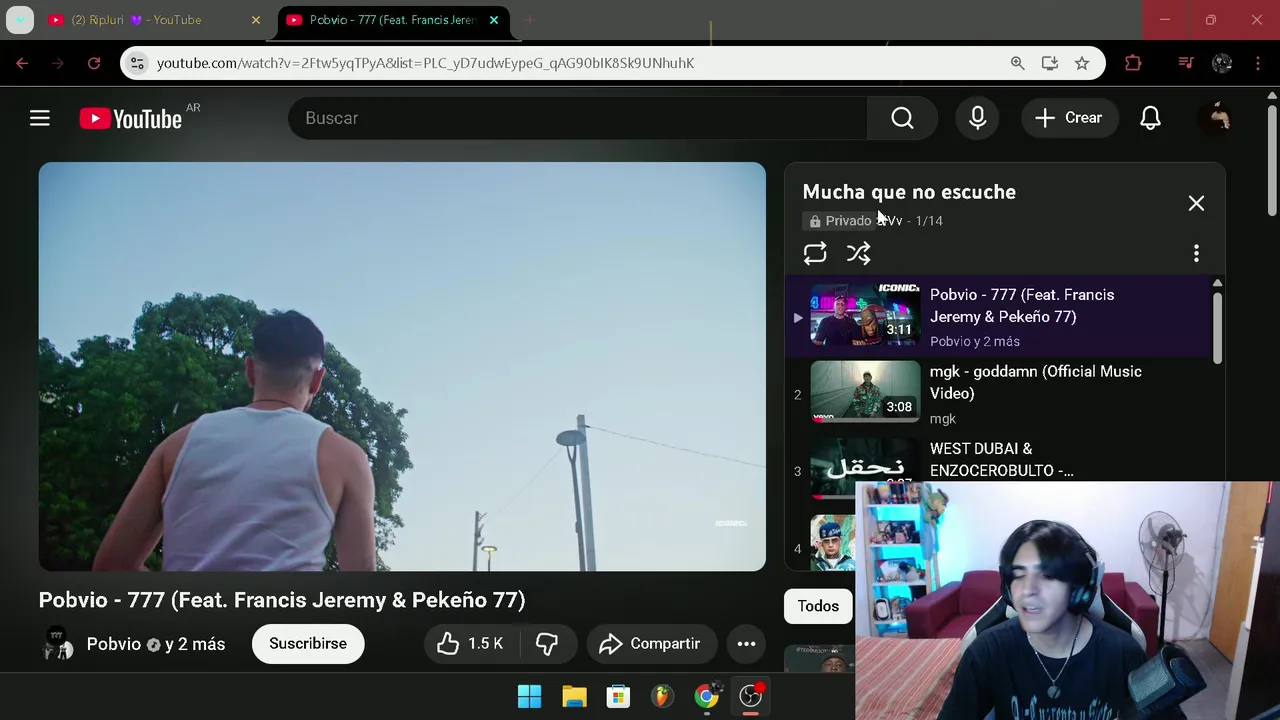Click the video player area
Screen dimensions: 1280x720
402,367
